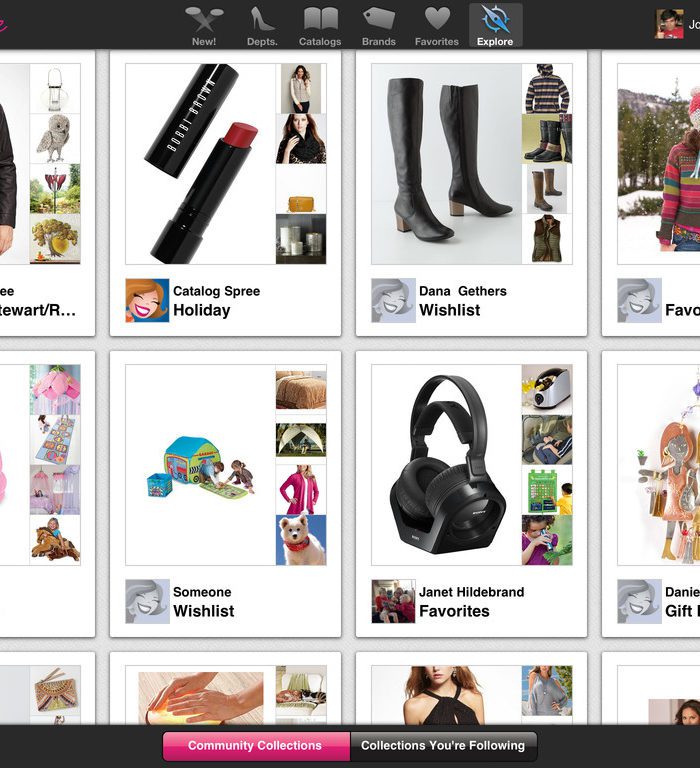View the black headphones image
This screenshot has height=768, width=700.
(x=447, y=465)
